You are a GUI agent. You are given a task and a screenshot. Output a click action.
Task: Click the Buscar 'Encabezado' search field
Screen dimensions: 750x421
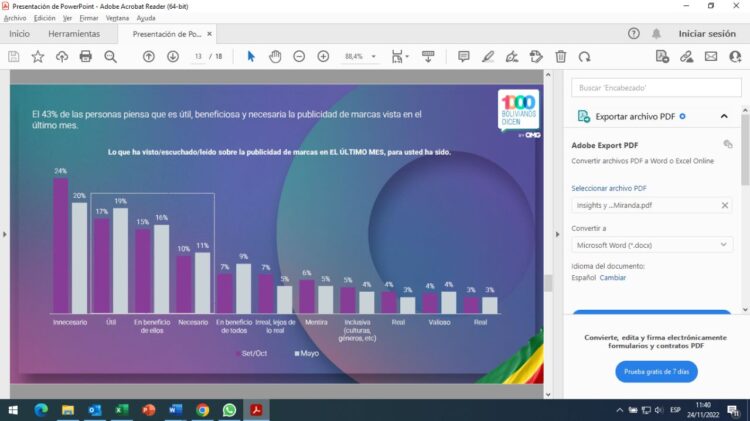[x=656, y=88]
